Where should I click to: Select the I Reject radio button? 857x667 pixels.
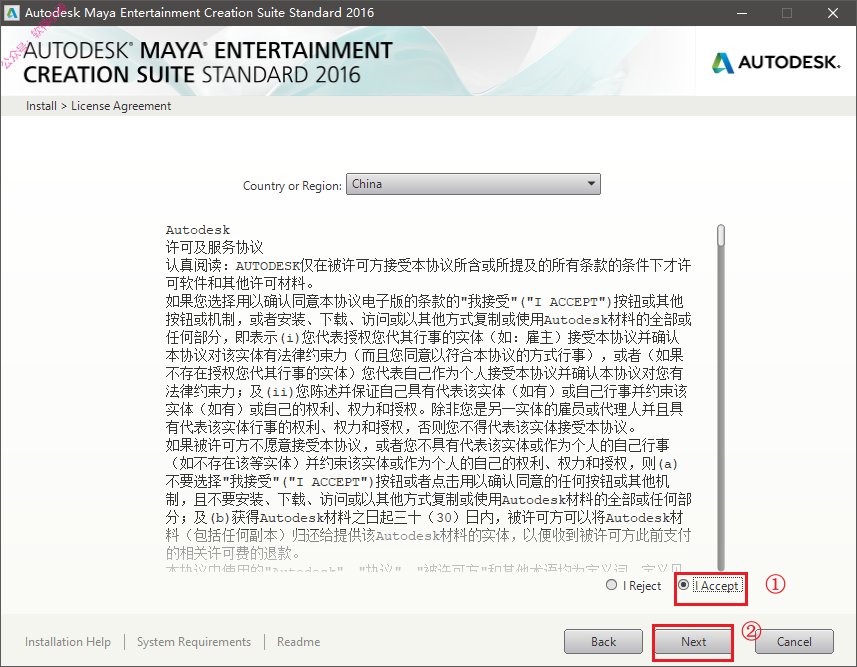click(x=612, y=585)
